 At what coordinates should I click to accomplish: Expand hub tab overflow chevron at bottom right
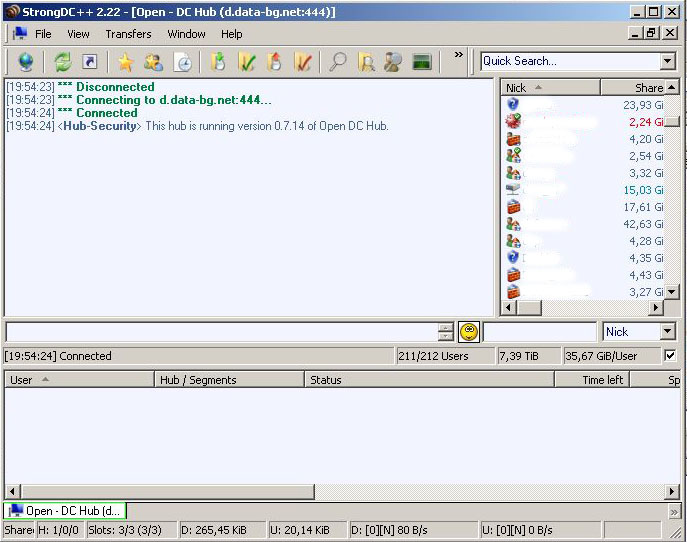(x=674, y=511)
